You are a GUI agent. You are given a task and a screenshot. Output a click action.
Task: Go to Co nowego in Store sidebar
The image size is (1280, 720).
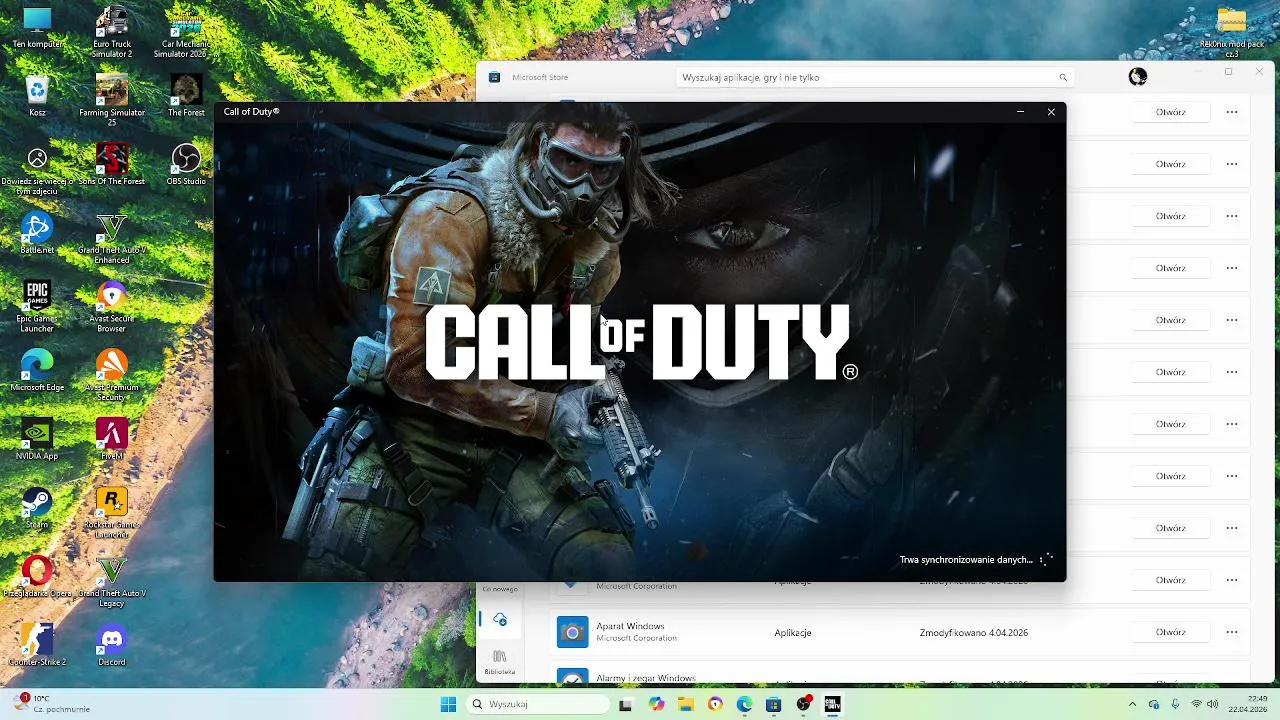pyautogui.click(x=500, y=589)
